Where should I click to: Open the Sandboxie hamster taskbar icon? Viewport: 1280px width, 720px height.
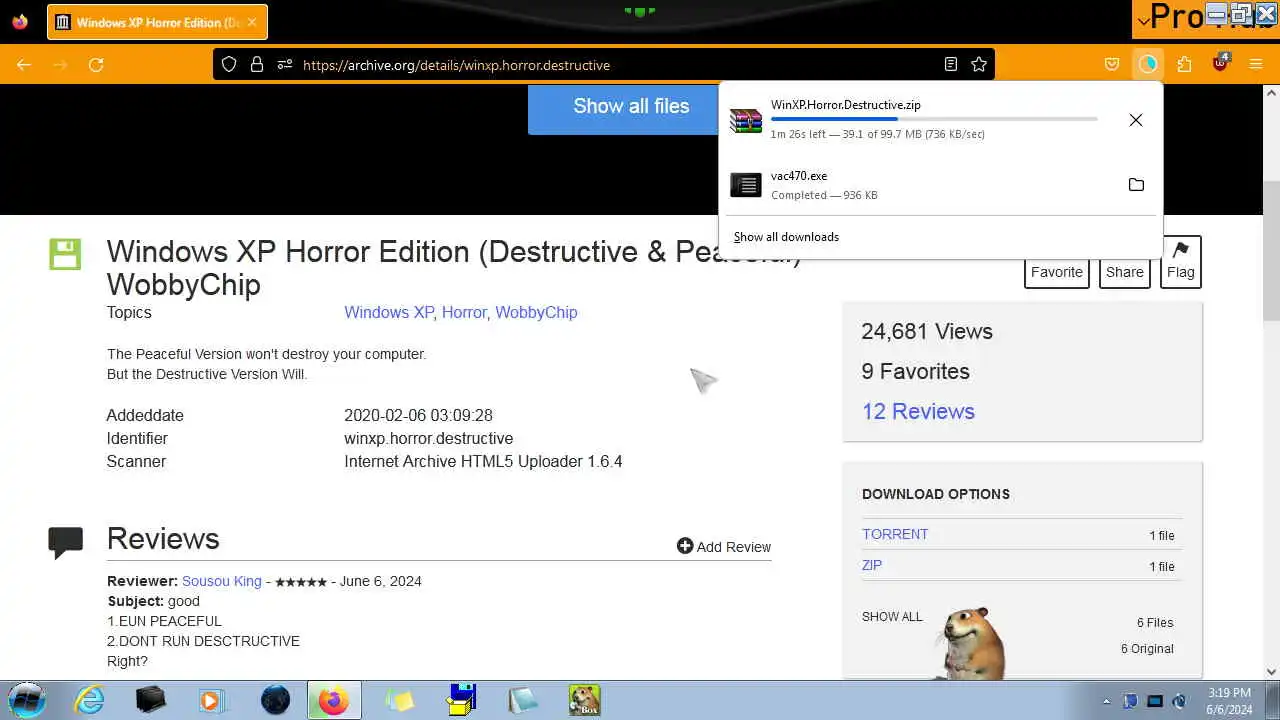(x=584, y=700)
